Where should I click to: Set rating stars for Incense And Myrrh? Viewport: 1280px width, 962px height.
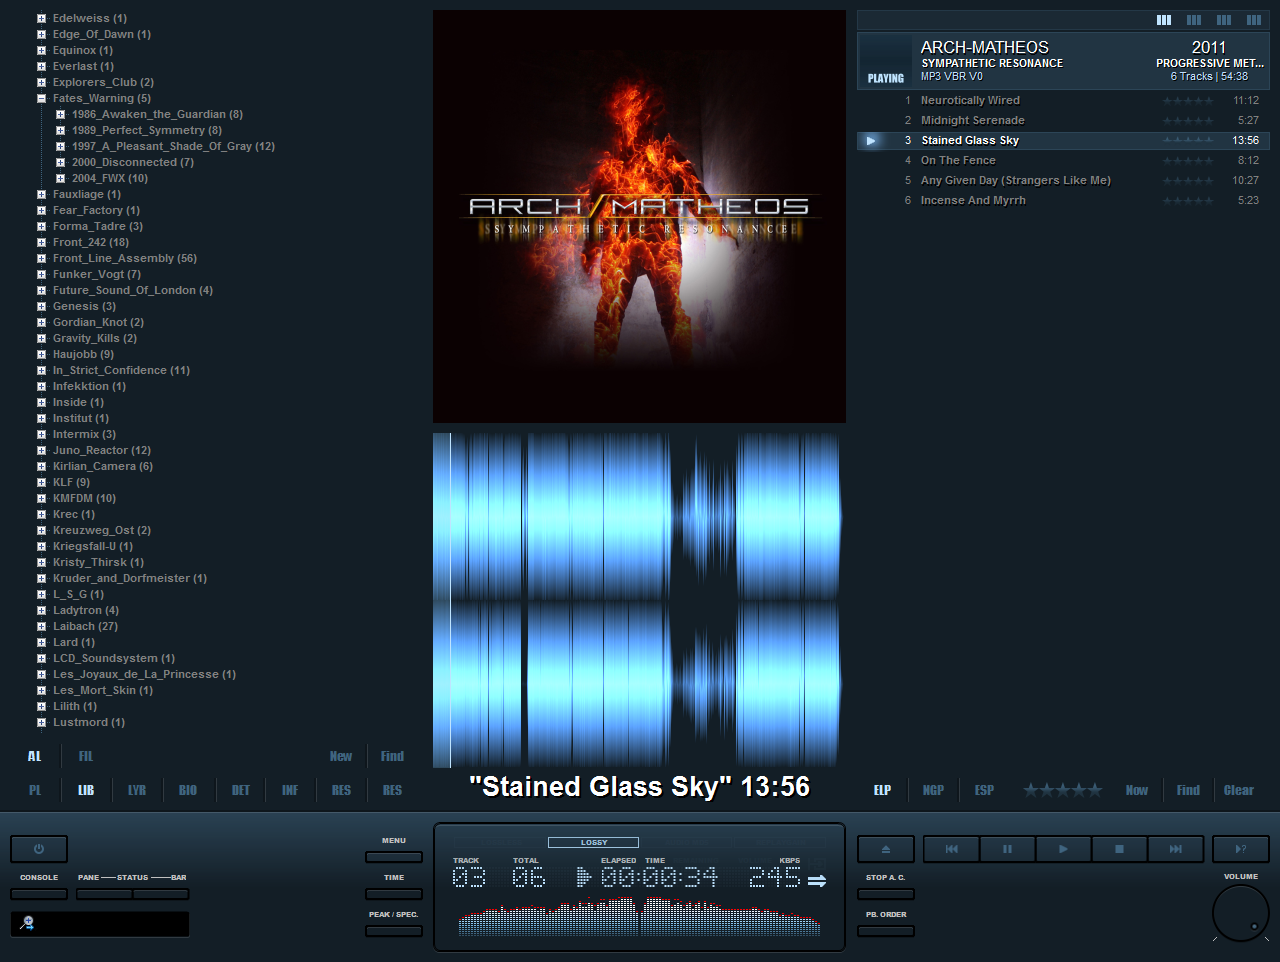point(1188,201)
